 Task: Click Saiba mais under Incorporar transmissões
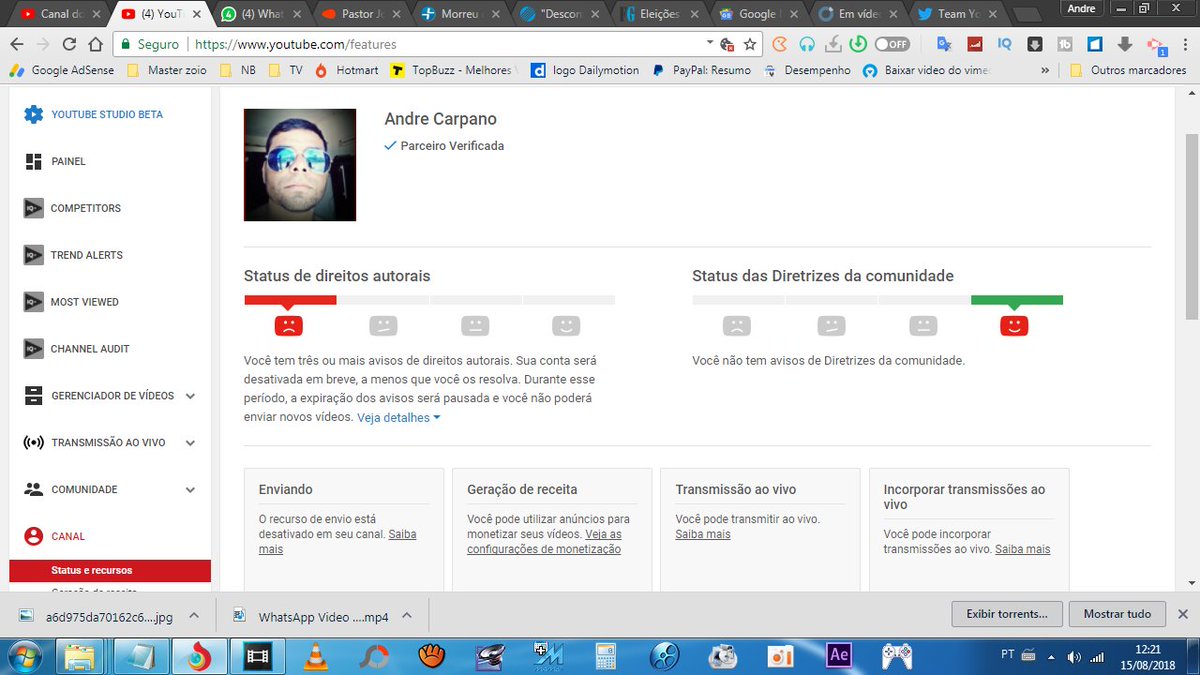point(1022,549)
